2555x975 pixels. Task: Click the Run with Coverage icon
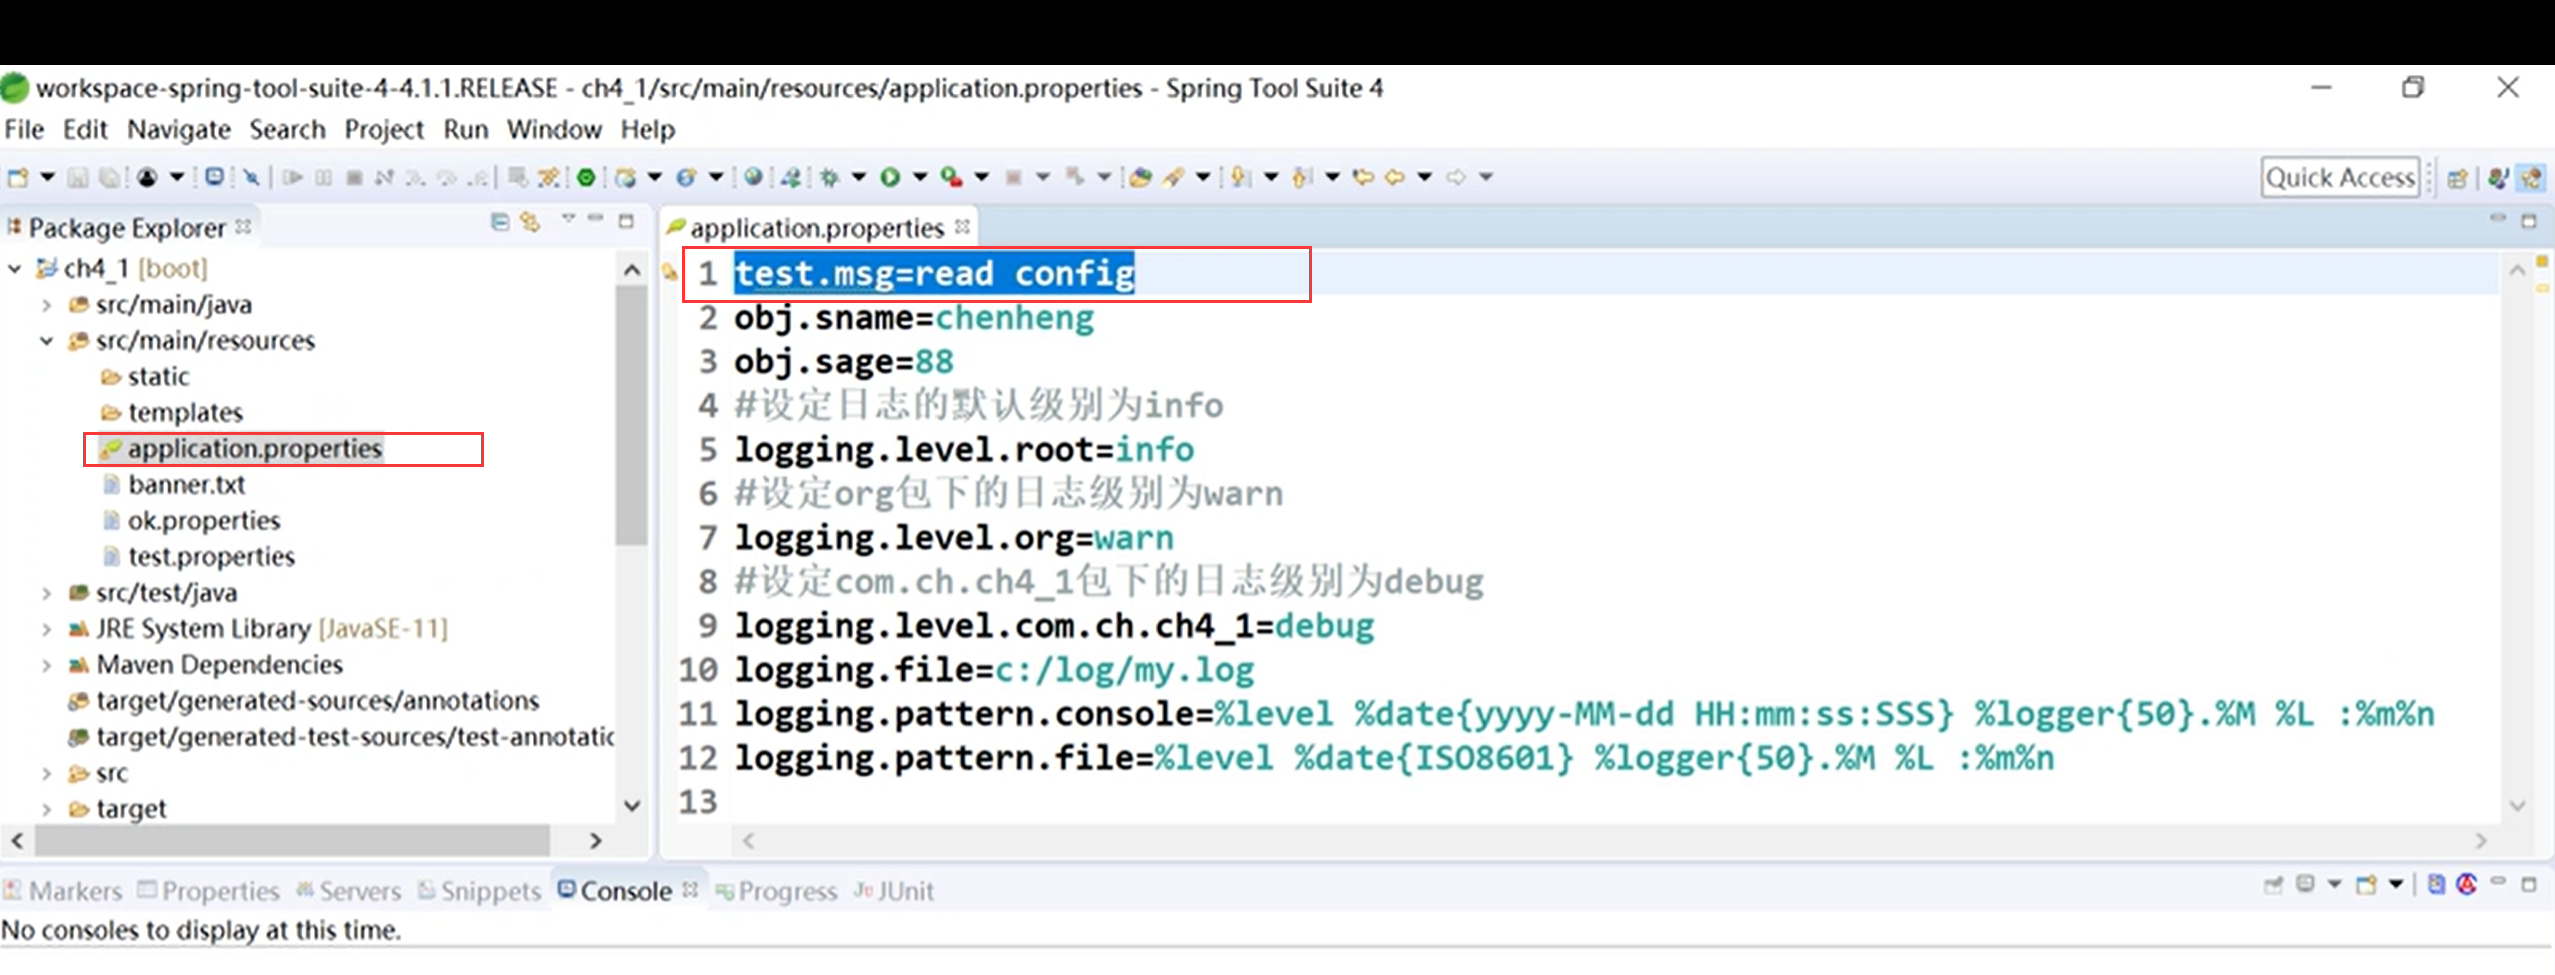click(951, 177)
